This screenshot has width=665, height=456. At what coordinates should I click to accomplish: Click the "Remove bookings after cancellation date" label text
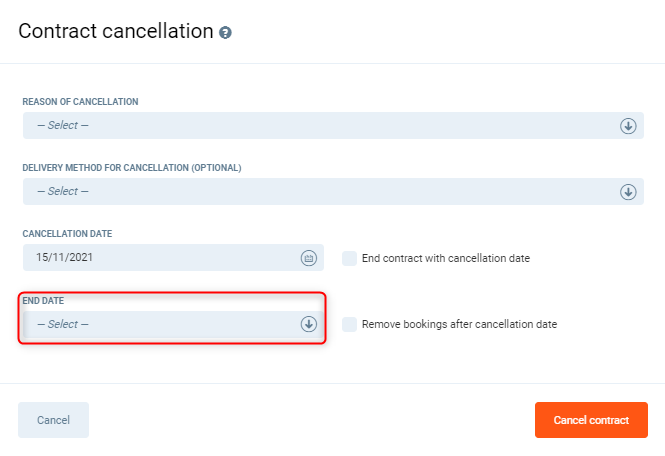coord(459,324)
